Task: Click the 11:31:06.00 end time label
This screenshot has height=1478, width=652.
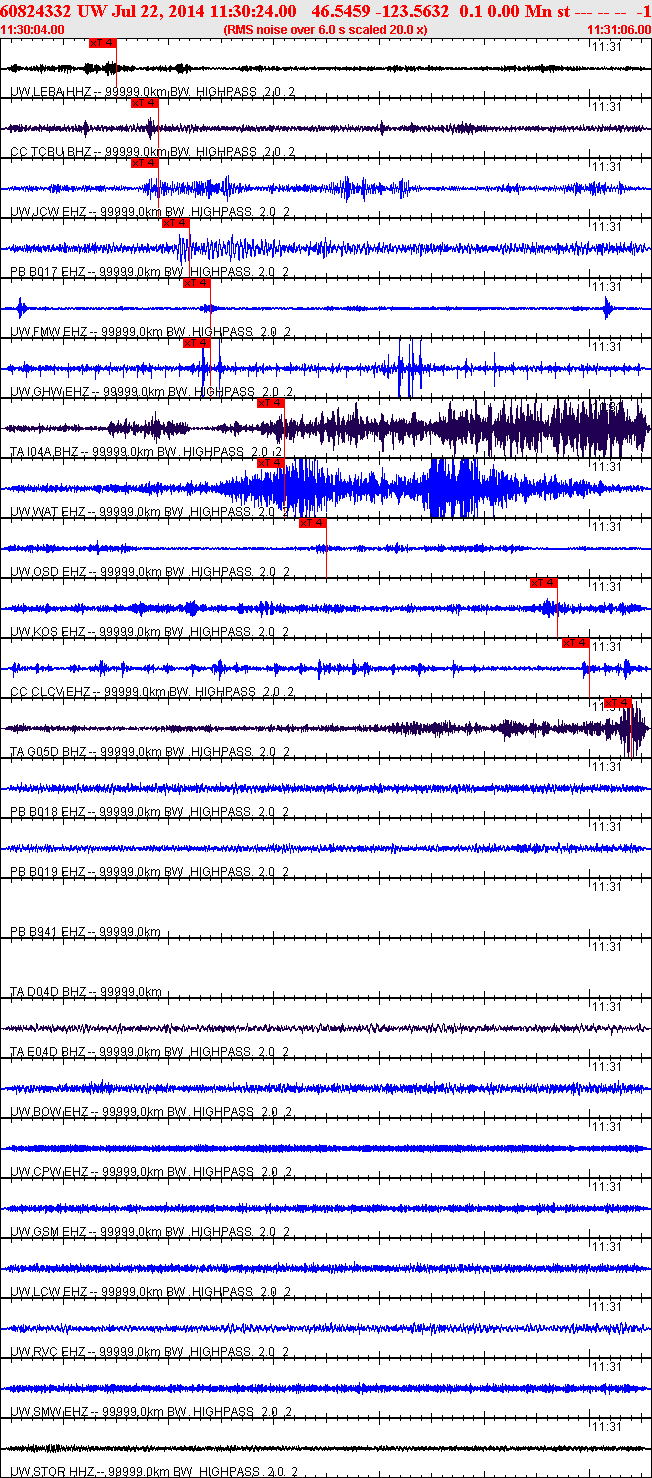Action: tap(620, 29)
